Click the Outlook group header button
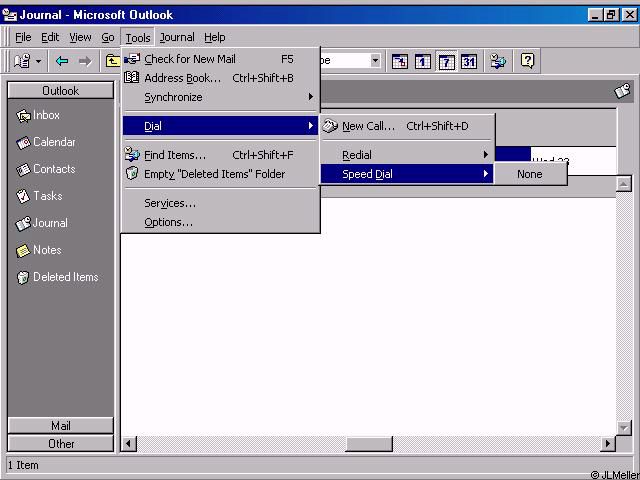Screen dimensions: 640x480 click(x=60, y=90)
